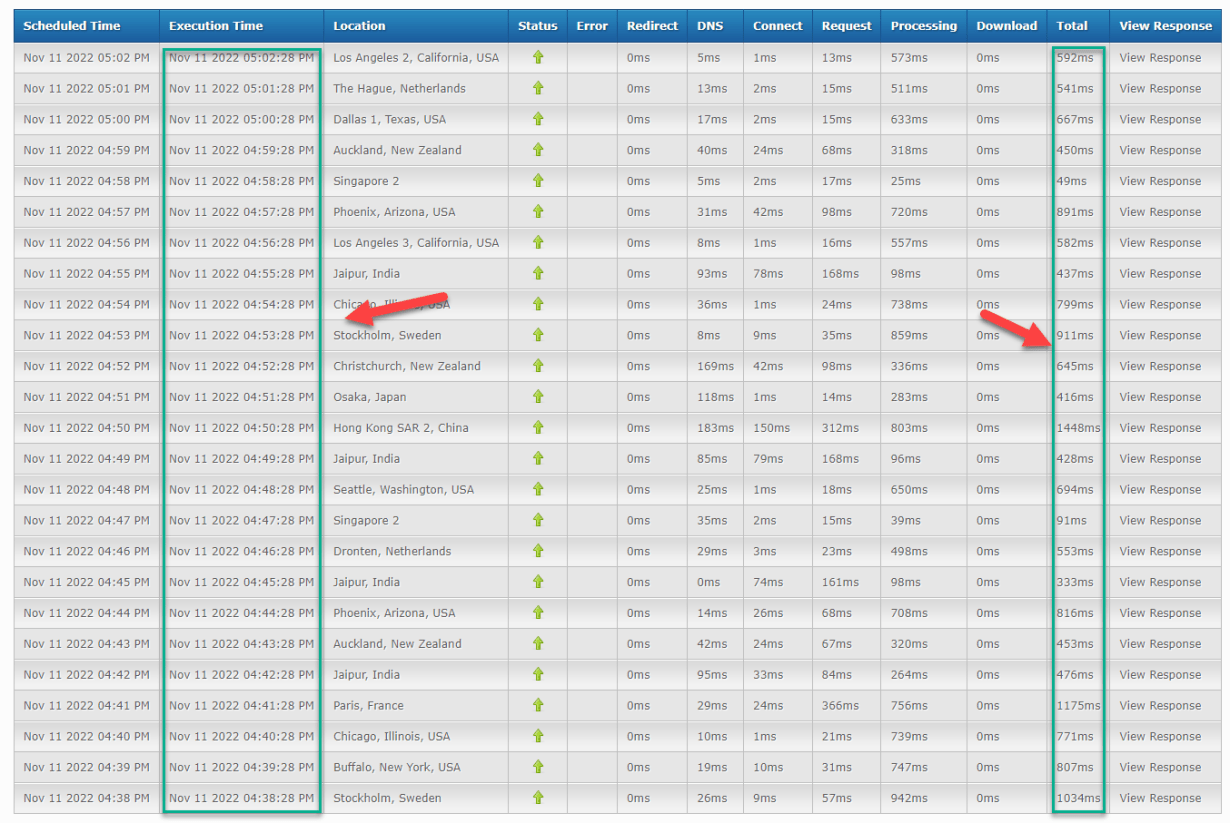Click status arrow in the 04:38 PM Stockholm row

[x=538, y=798]
